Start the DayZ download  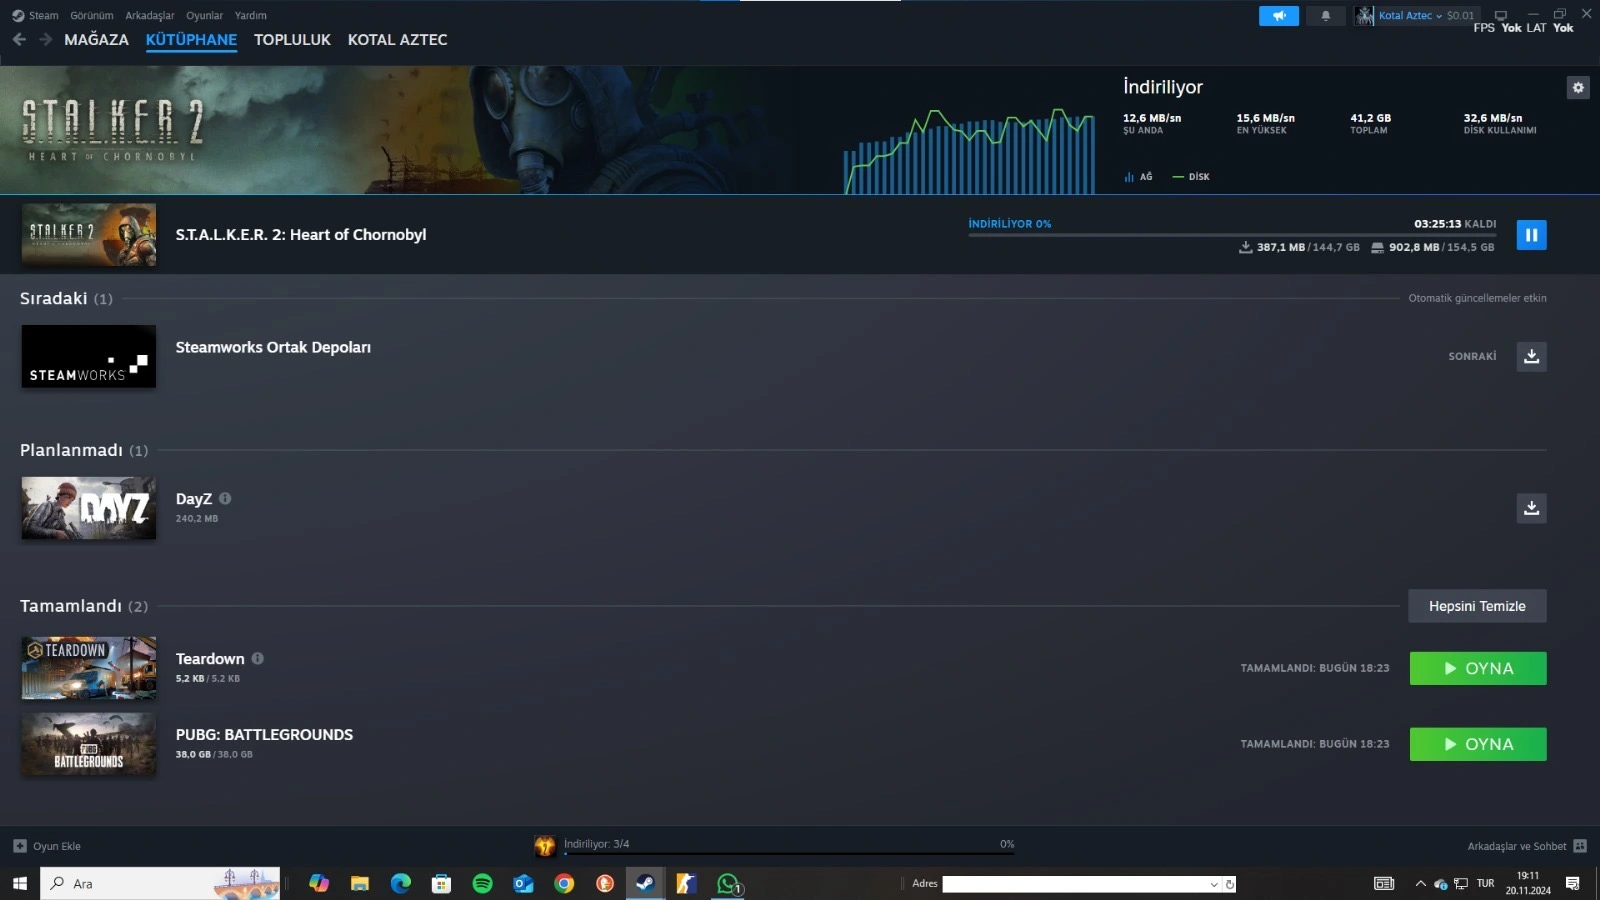click(1531, 508)
